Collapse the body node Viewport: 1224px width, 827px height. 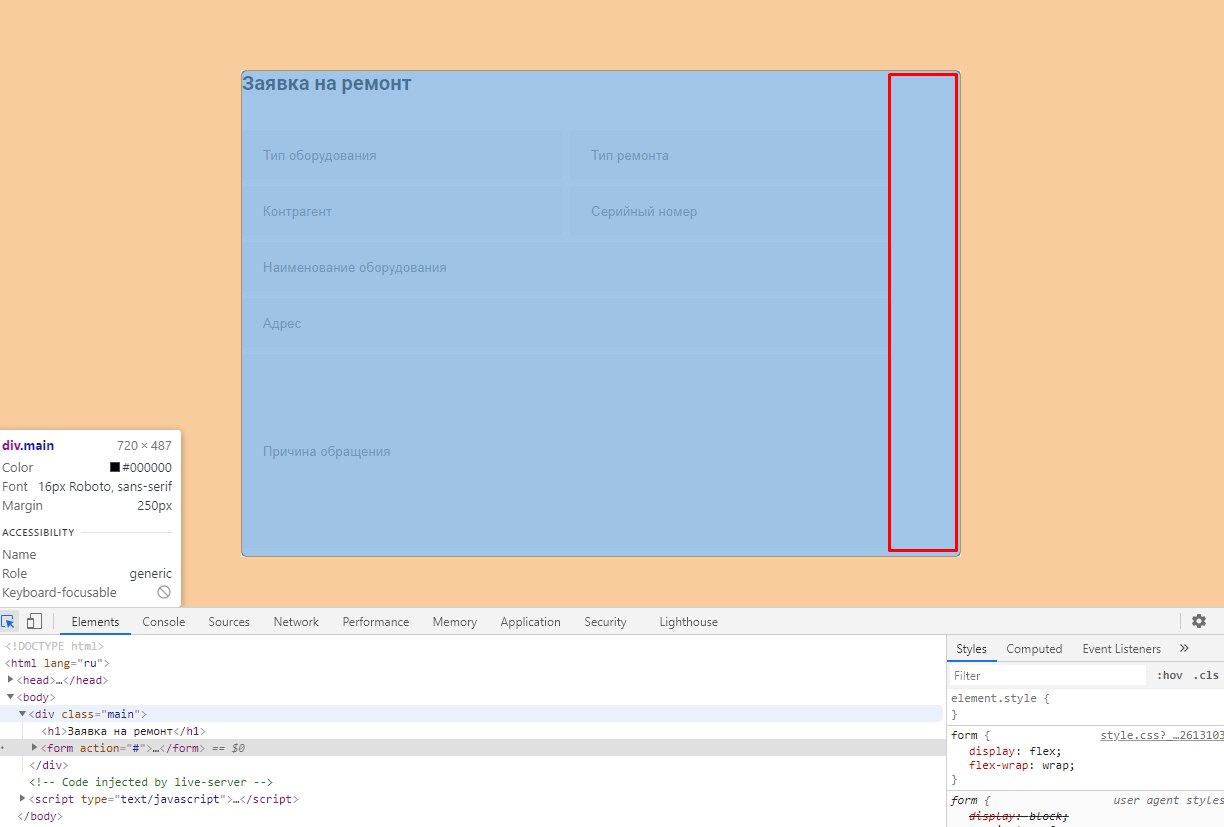[10, 696]
